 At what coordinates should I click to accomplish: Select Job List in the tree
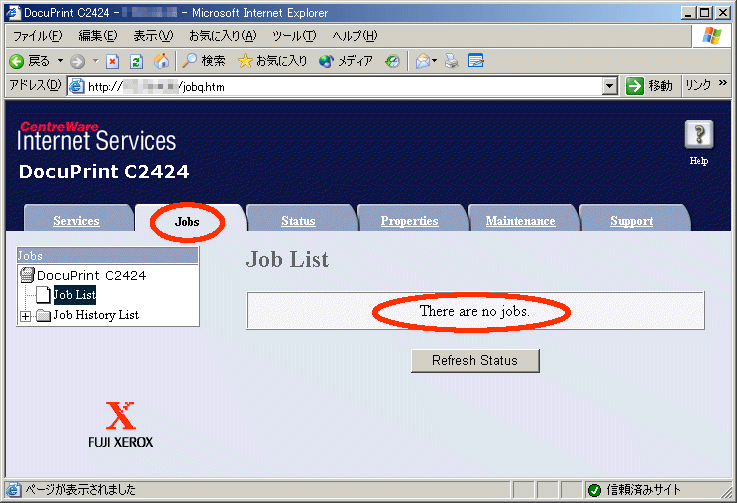point(75,295)
